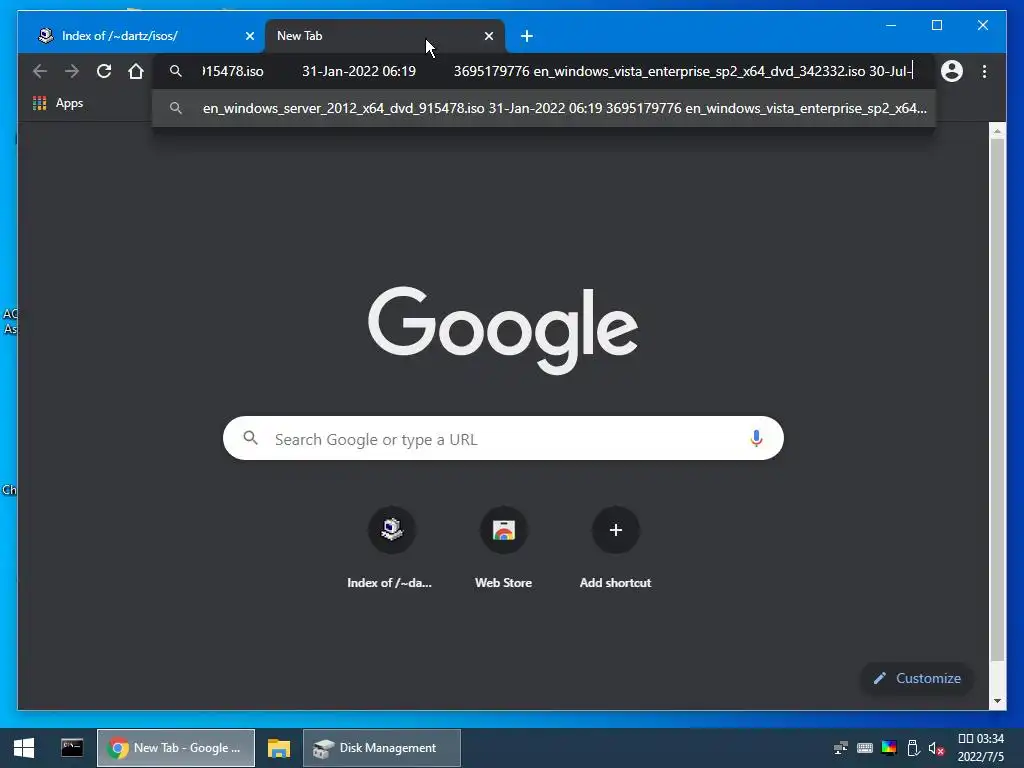The width and height of the screenshot is (1024, 768).
Task: Maximize the Chrome window
Action: click(936, 25)
